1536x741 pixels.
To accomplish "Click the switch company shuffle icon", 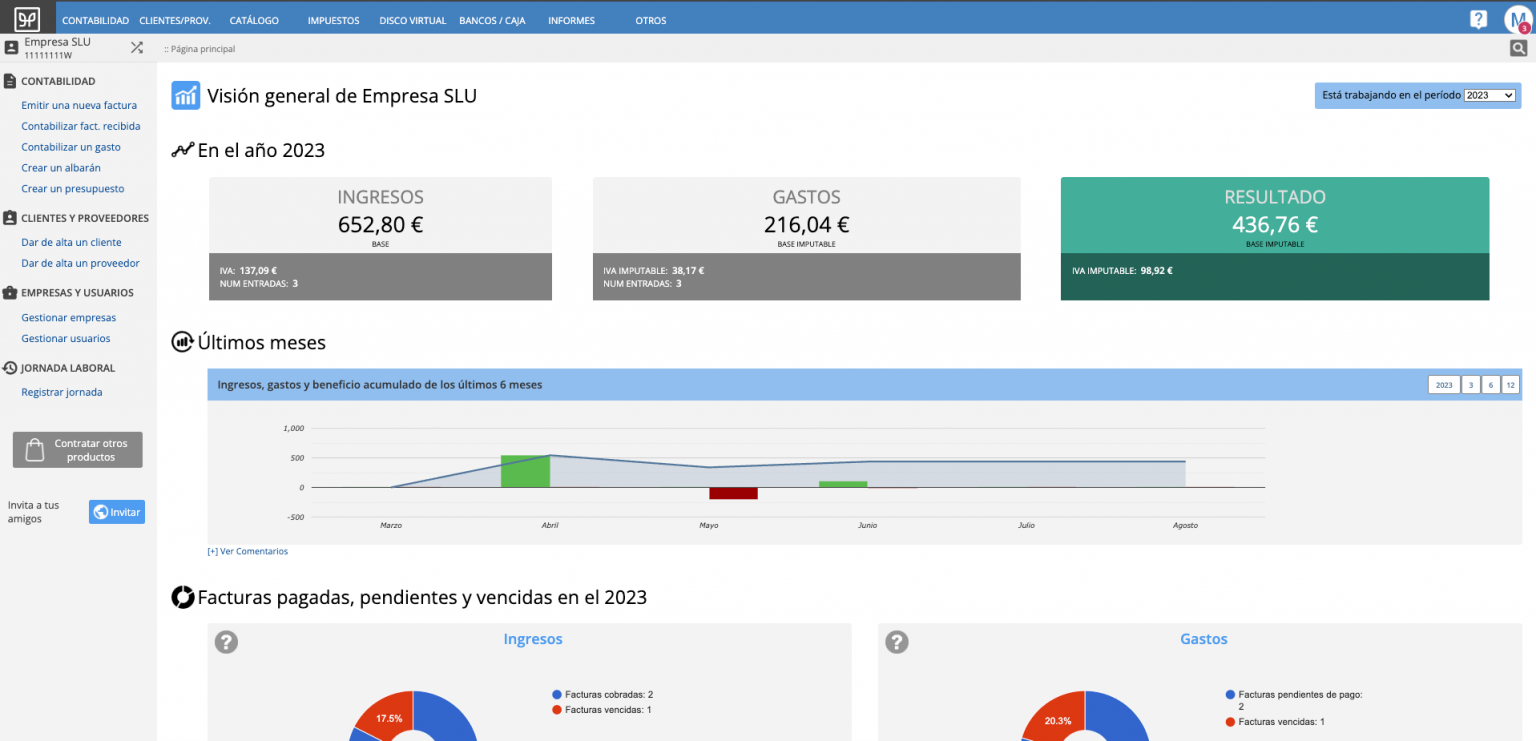I will tap(137, 47).
